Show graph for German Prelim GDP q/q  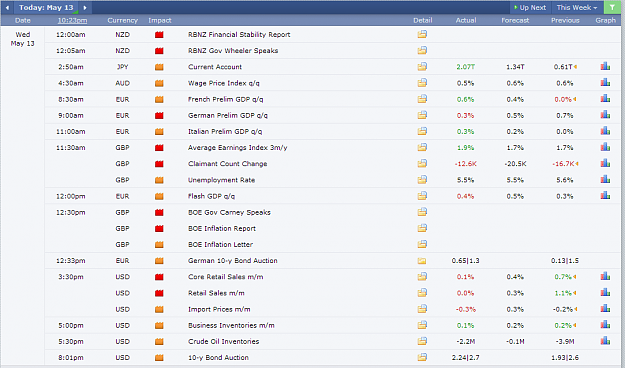click(605, 115)
